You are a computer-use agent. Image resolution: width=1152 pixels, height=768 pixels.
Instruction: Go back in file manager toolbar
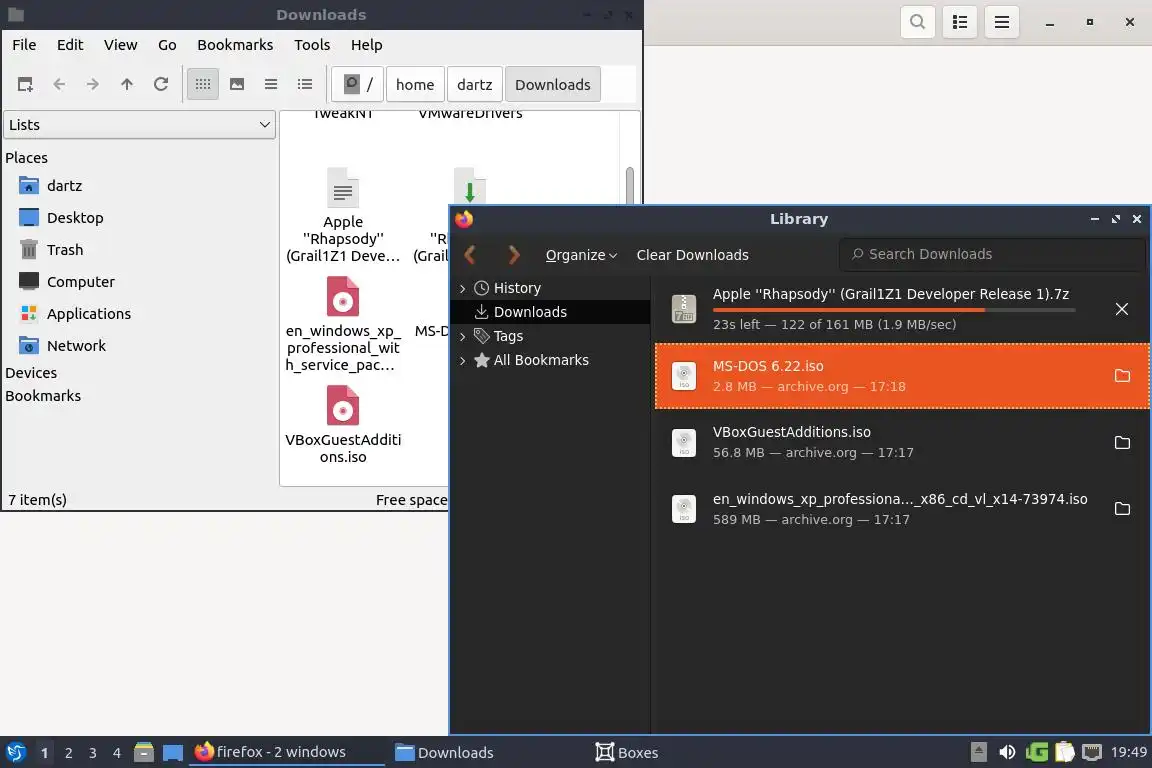coord(60,85)
